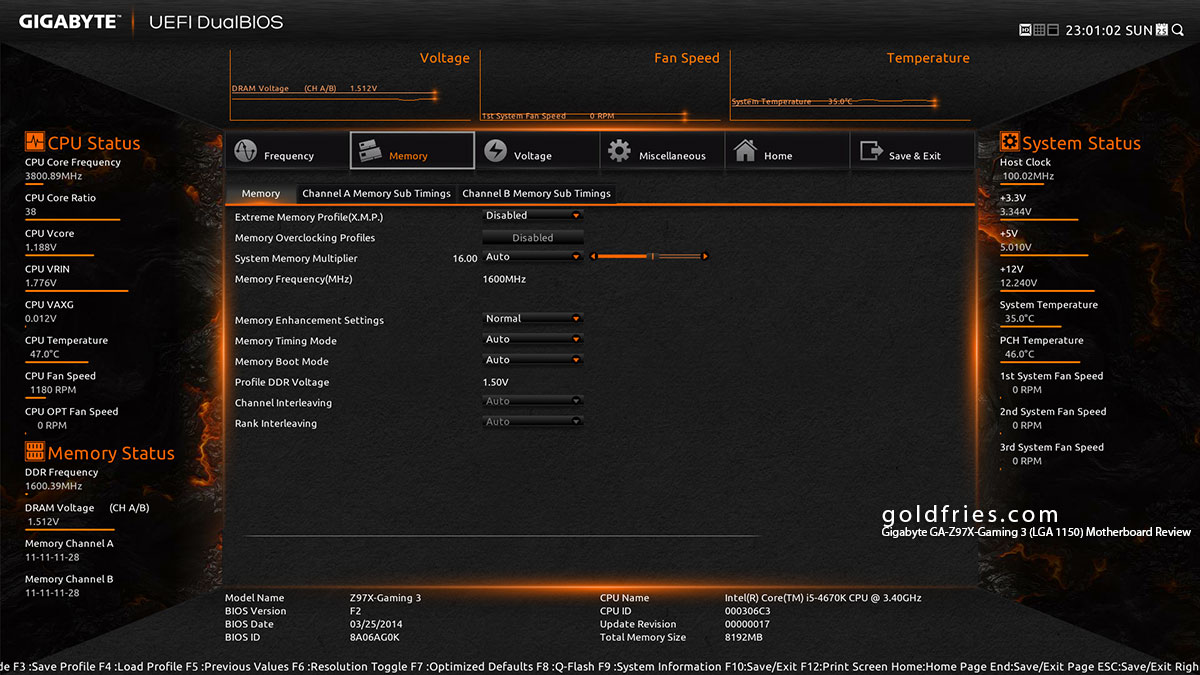This screenshot has width=1200, height=675.
Task: Click the System Status chip icon
Action: point(1010,142)
